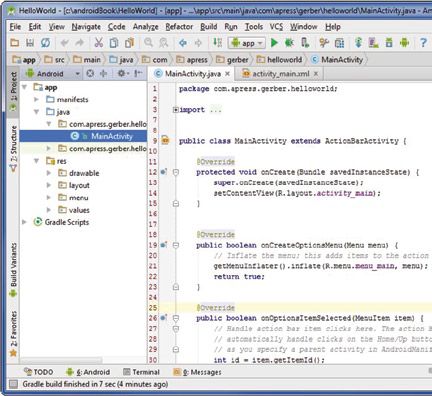Expand the manifests folder
432x396 pixels.
[x=37, y=99]
